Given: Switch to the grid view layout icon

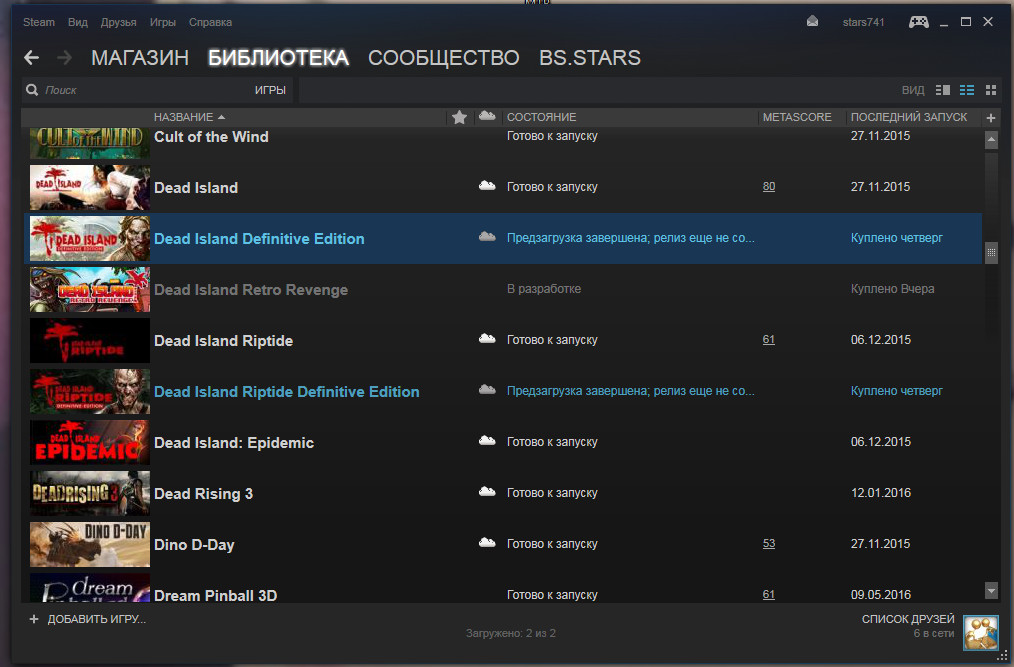Looking at the screenshot, I should click(x=991, y=90).
